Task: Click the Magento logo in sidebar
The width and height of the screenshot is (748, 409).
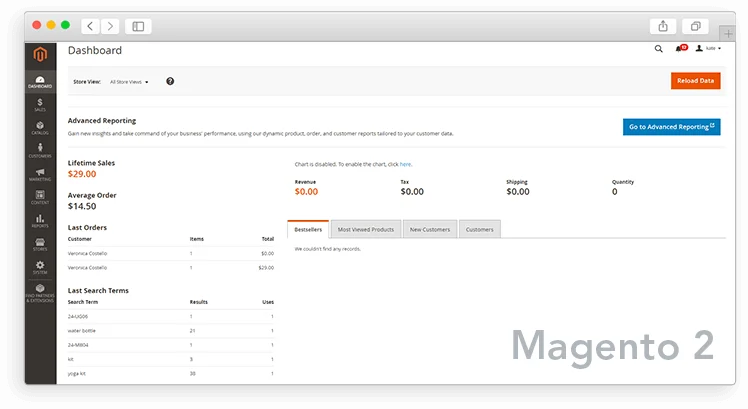Action: (40, 54)
